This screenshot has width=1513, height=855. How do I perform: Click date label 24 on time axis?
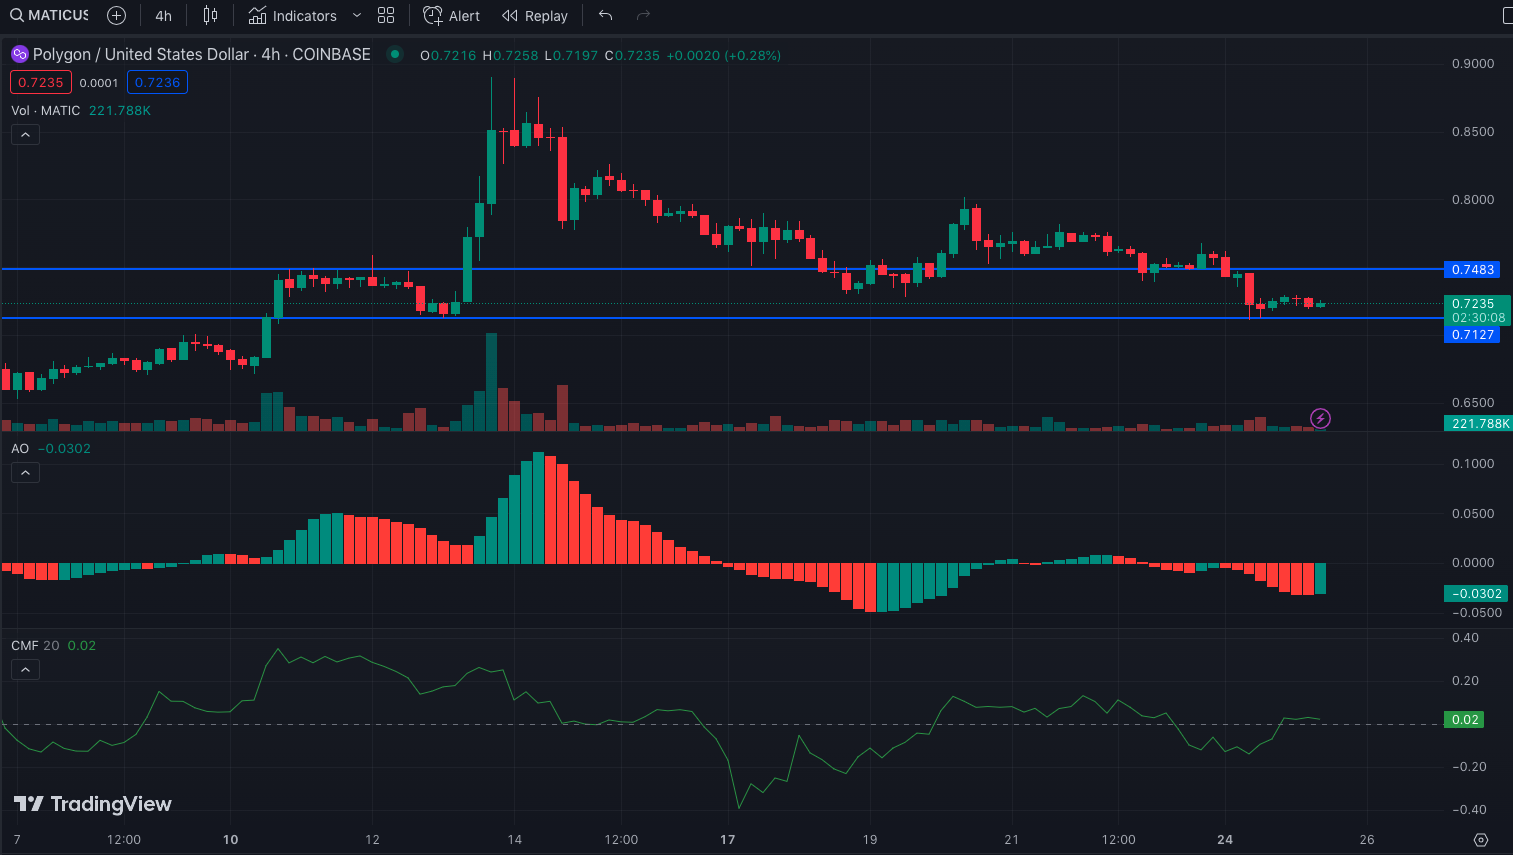tap(1225, 839)
